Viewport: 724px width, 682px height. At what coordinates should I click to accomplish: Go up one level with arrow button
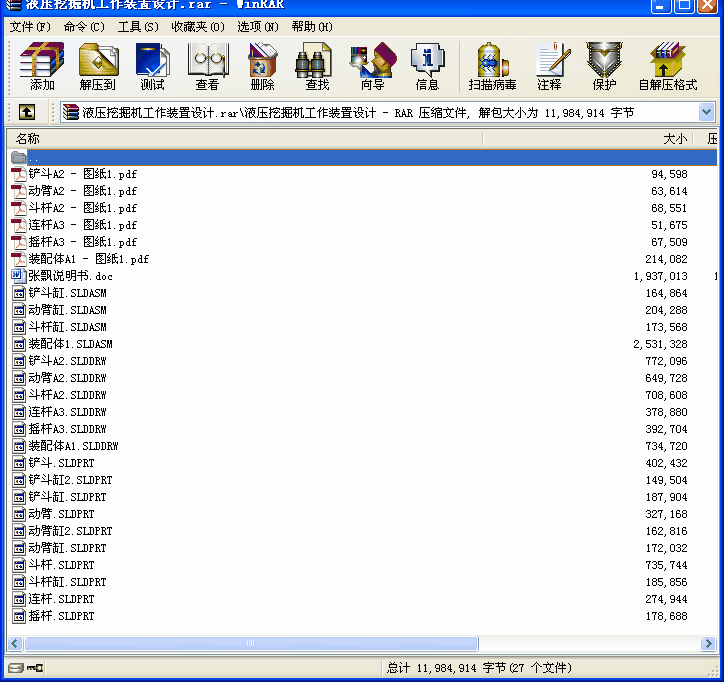(x=26, y=112)
